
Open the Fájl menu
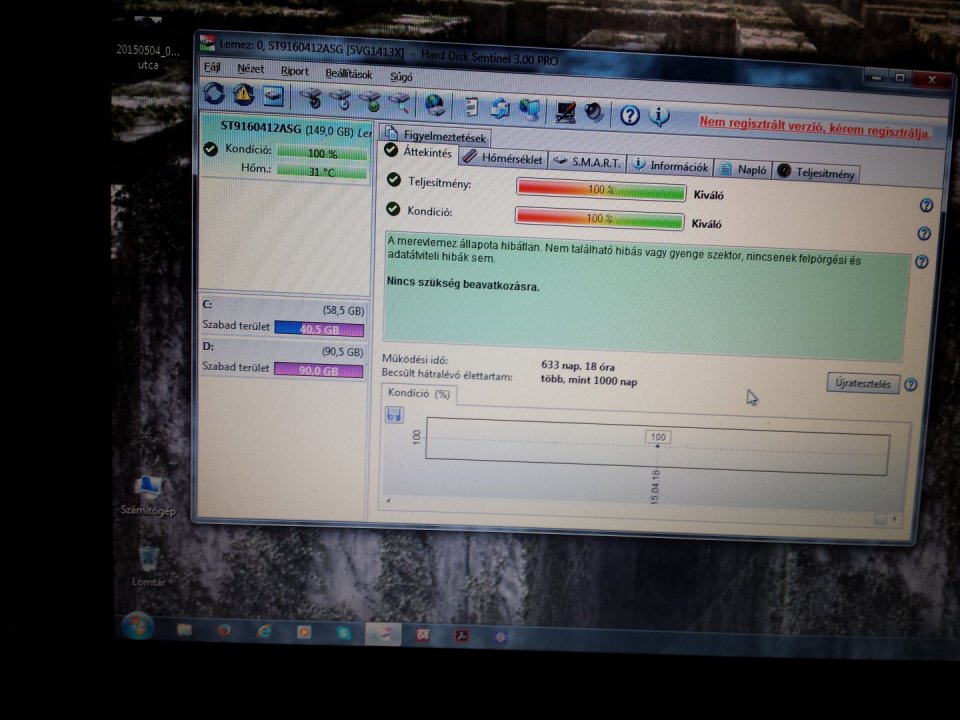pyautogui.click(x=212, y=67)
